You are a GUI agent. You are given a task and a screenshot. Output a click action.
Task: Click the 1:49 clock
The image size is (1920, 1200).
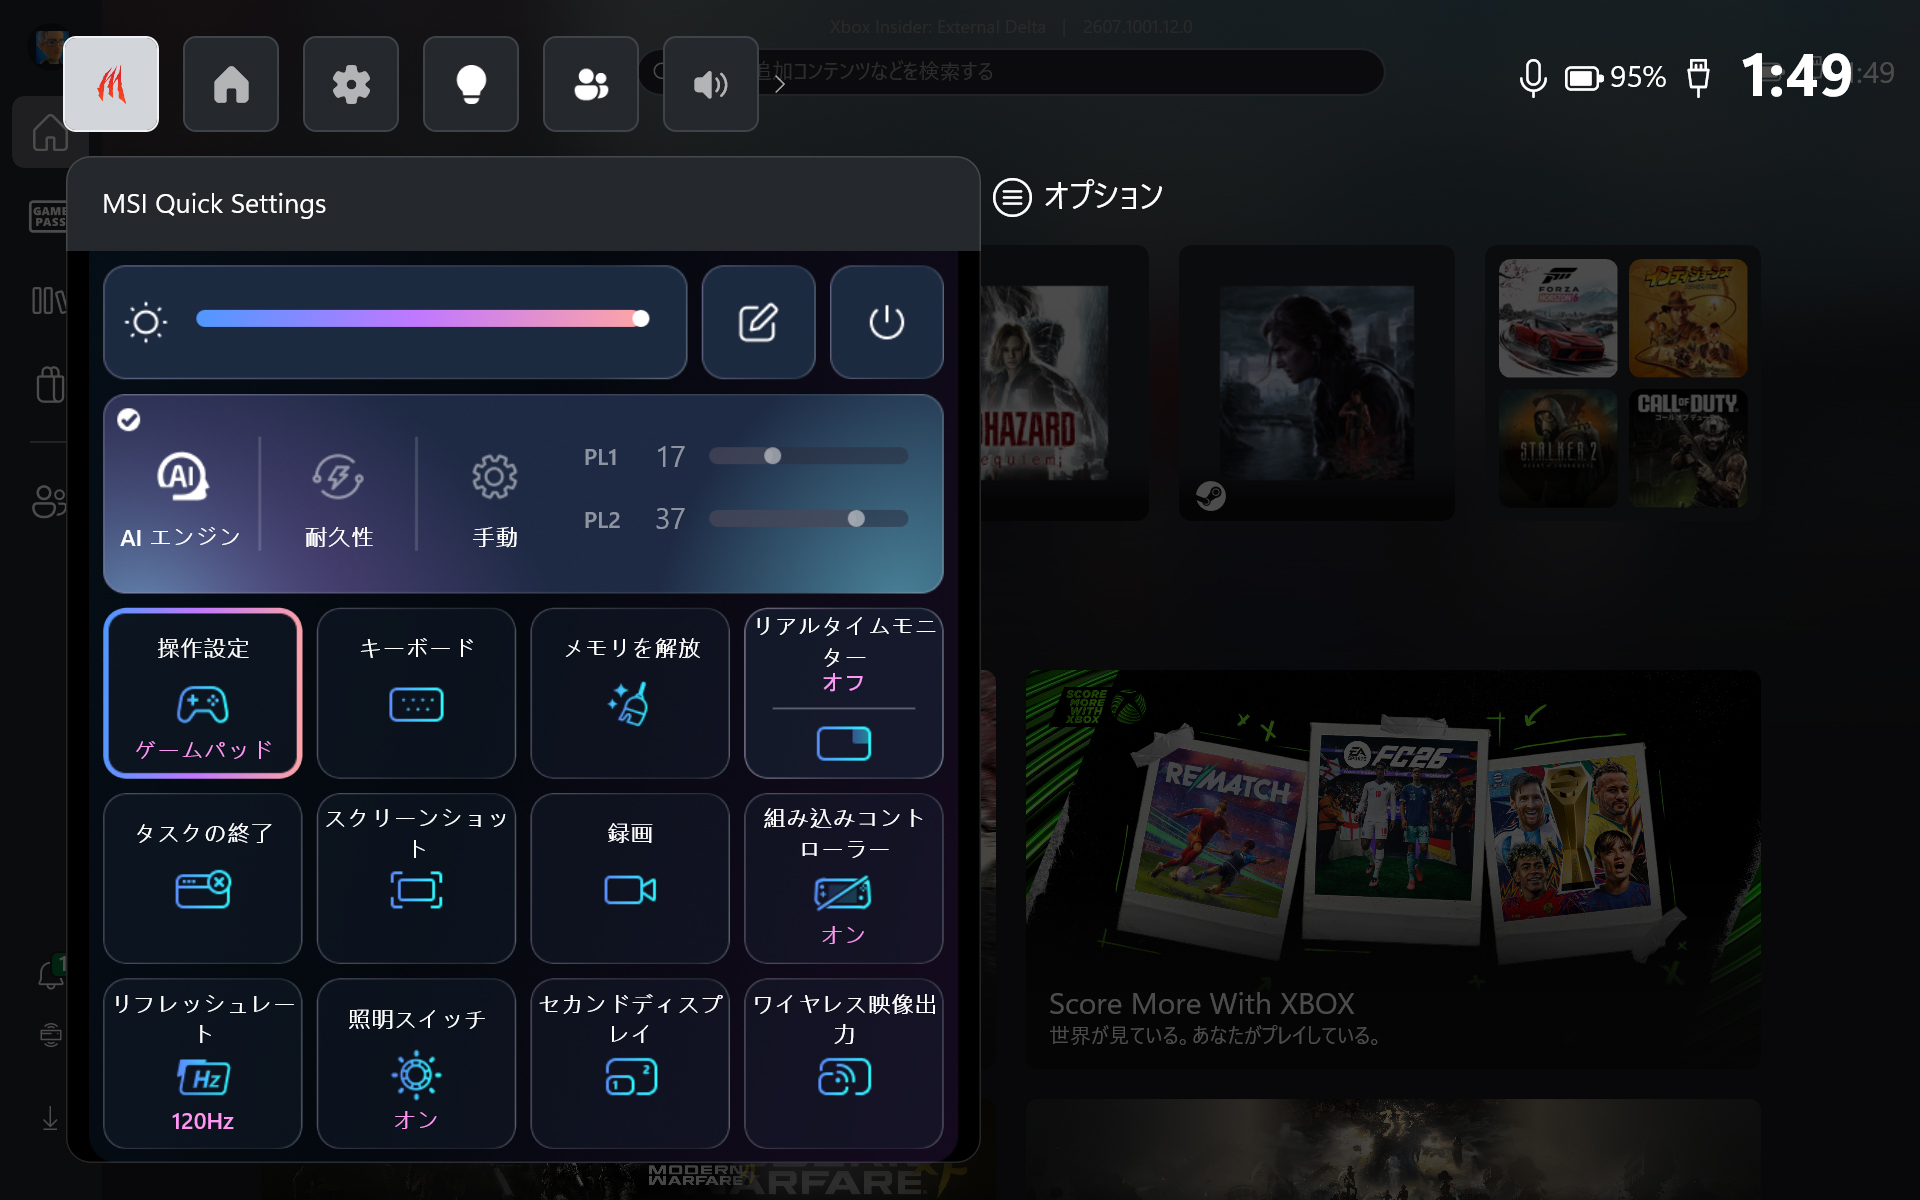(1796, 75)
